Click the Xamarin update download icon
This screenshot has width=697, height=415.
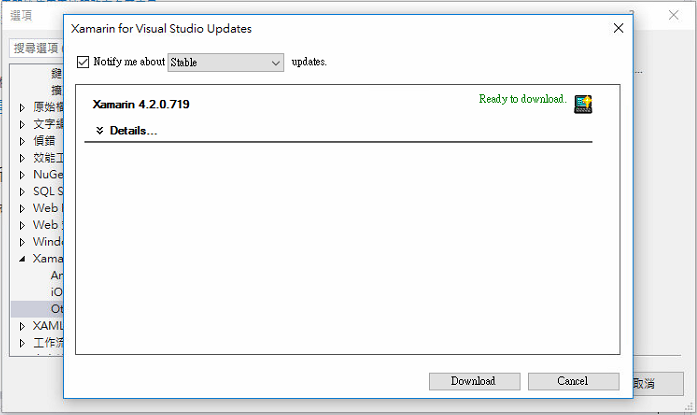click(x=583, y=104)
